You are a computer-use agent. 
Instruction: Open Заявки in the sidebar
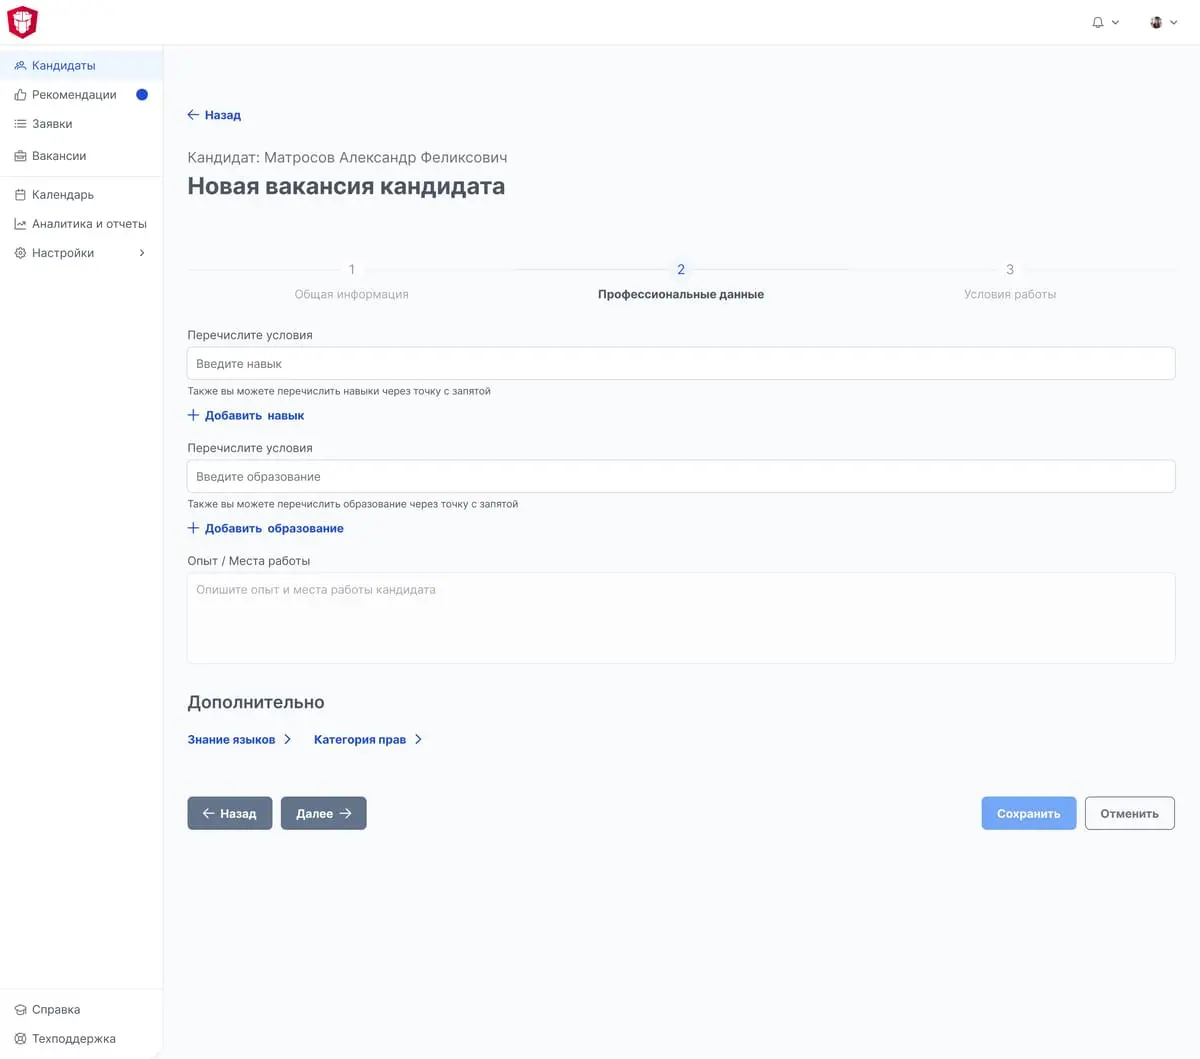pos(52,124)
